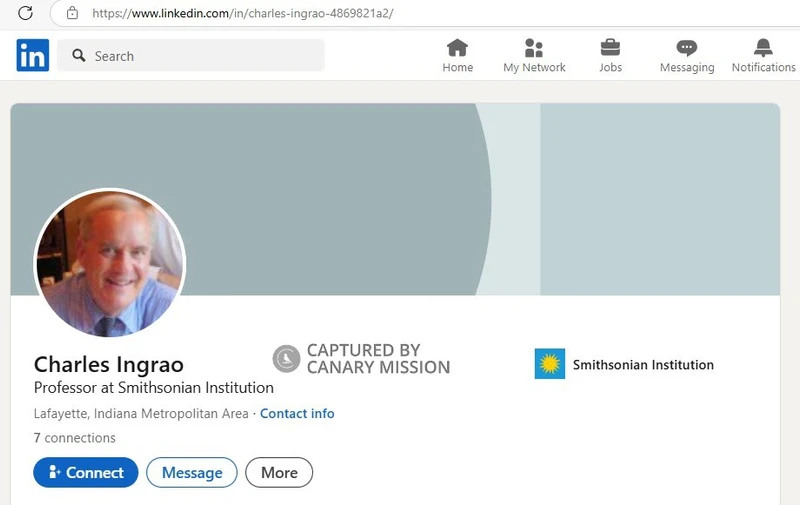Reload the page with browser refresh

coord(26,13)
